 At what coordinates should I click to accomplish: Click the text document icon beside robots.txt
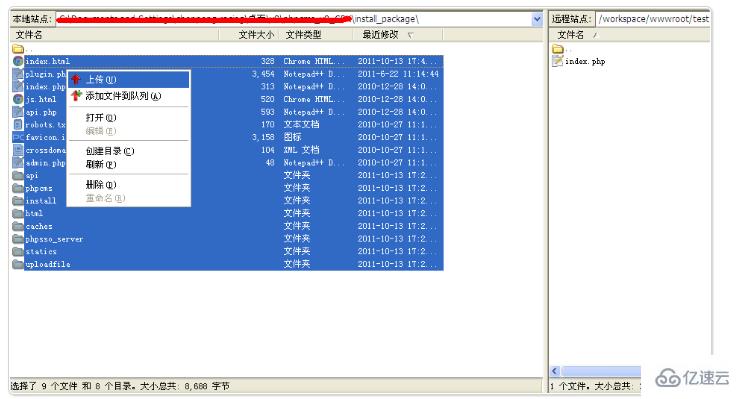click(18, 125)
